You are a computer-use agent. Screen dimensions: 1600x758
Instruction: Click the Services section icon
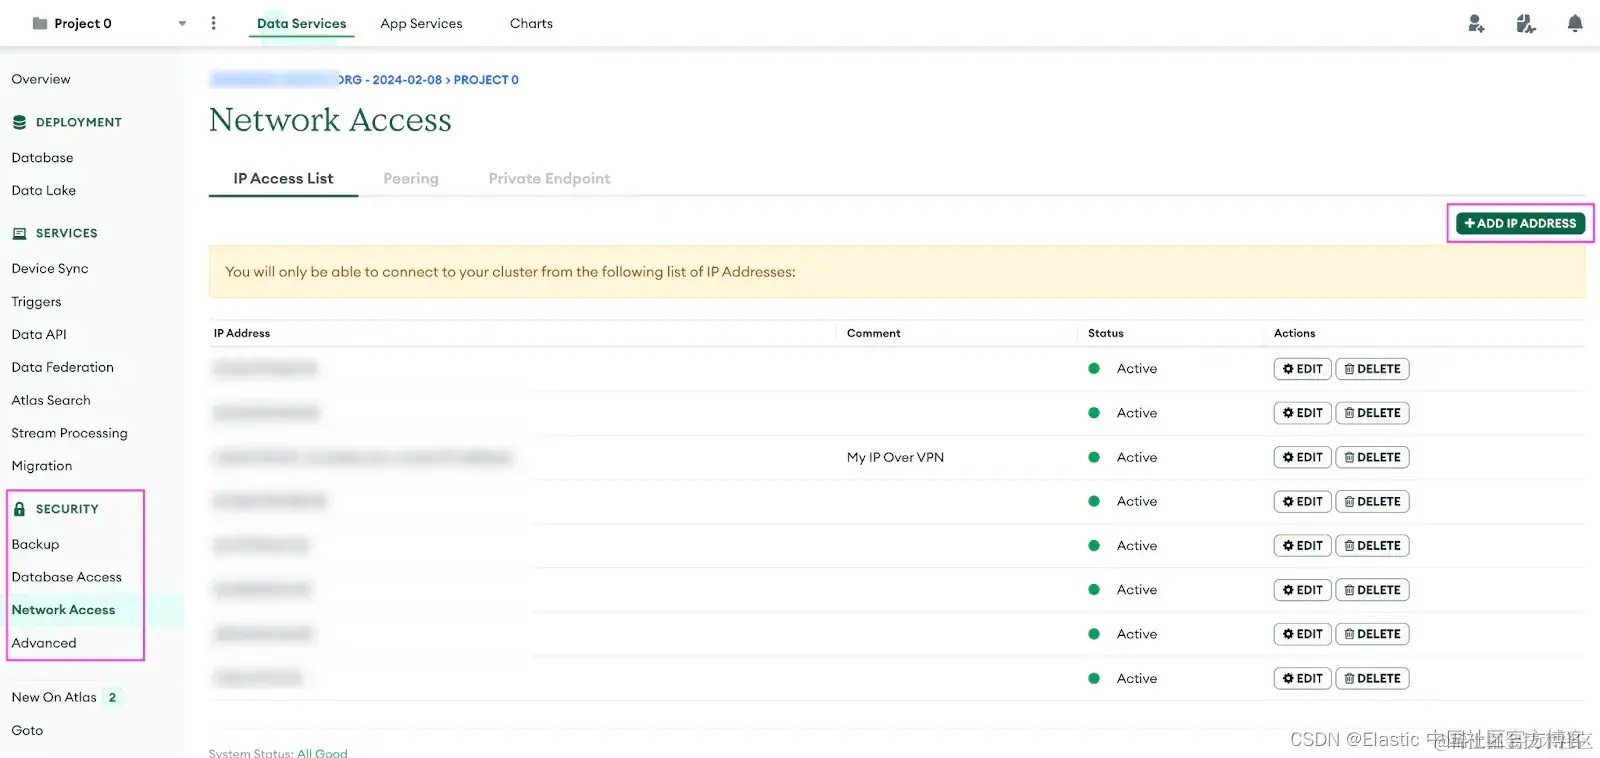click(x=19, y=233)
